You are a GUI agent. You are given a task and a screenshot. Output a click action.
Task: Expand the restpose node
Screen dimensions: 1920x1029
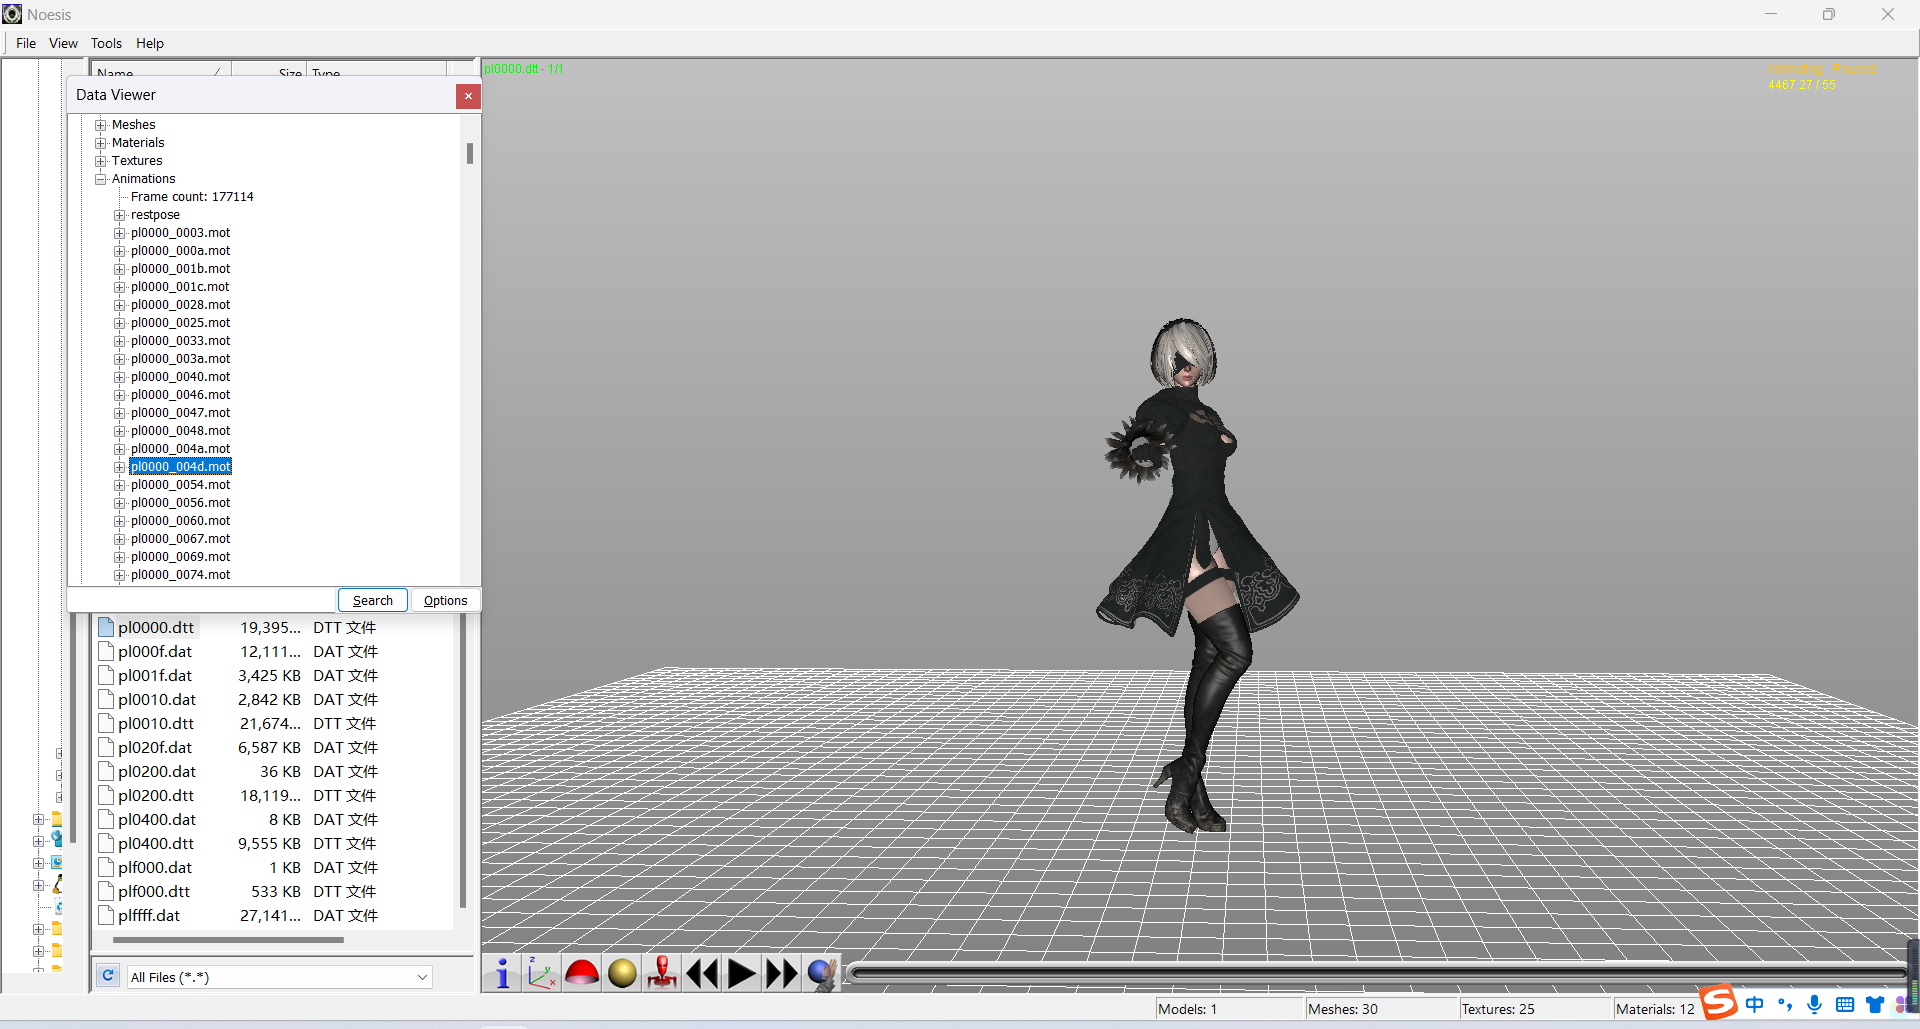(x=120, y=215)
